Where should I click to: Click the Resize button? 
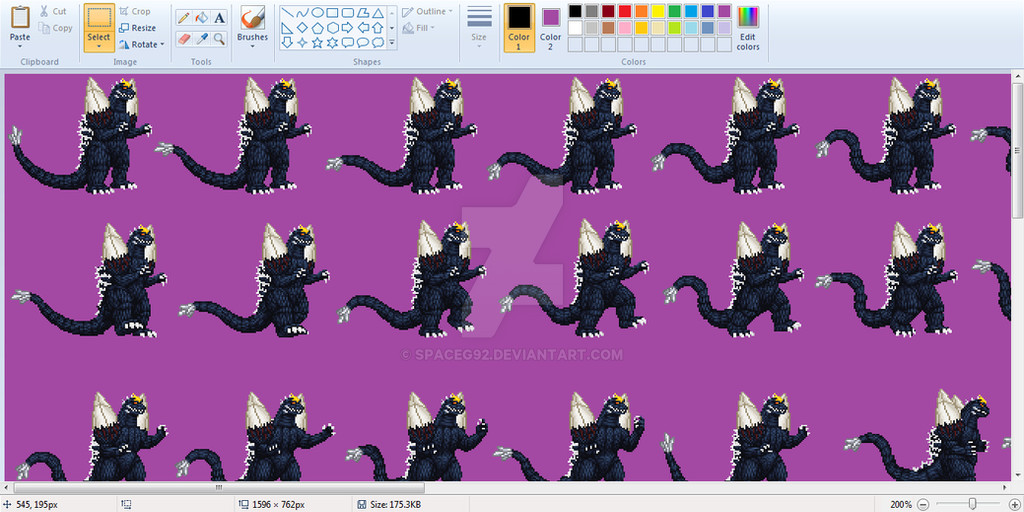(137, 28)
